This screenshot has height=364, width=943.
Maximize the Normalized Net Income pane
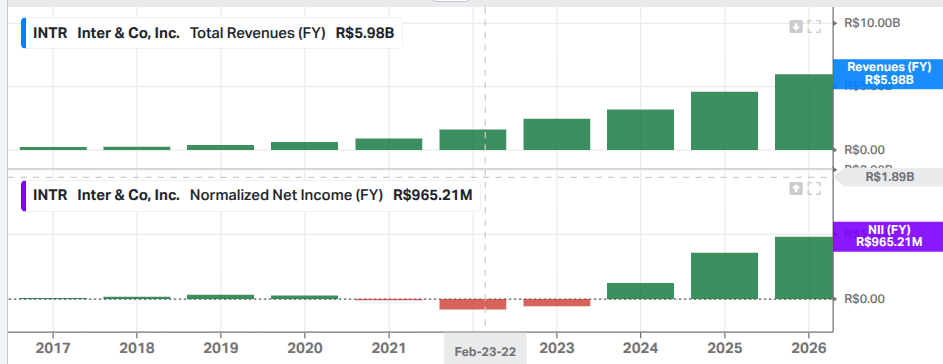[814, 189]
